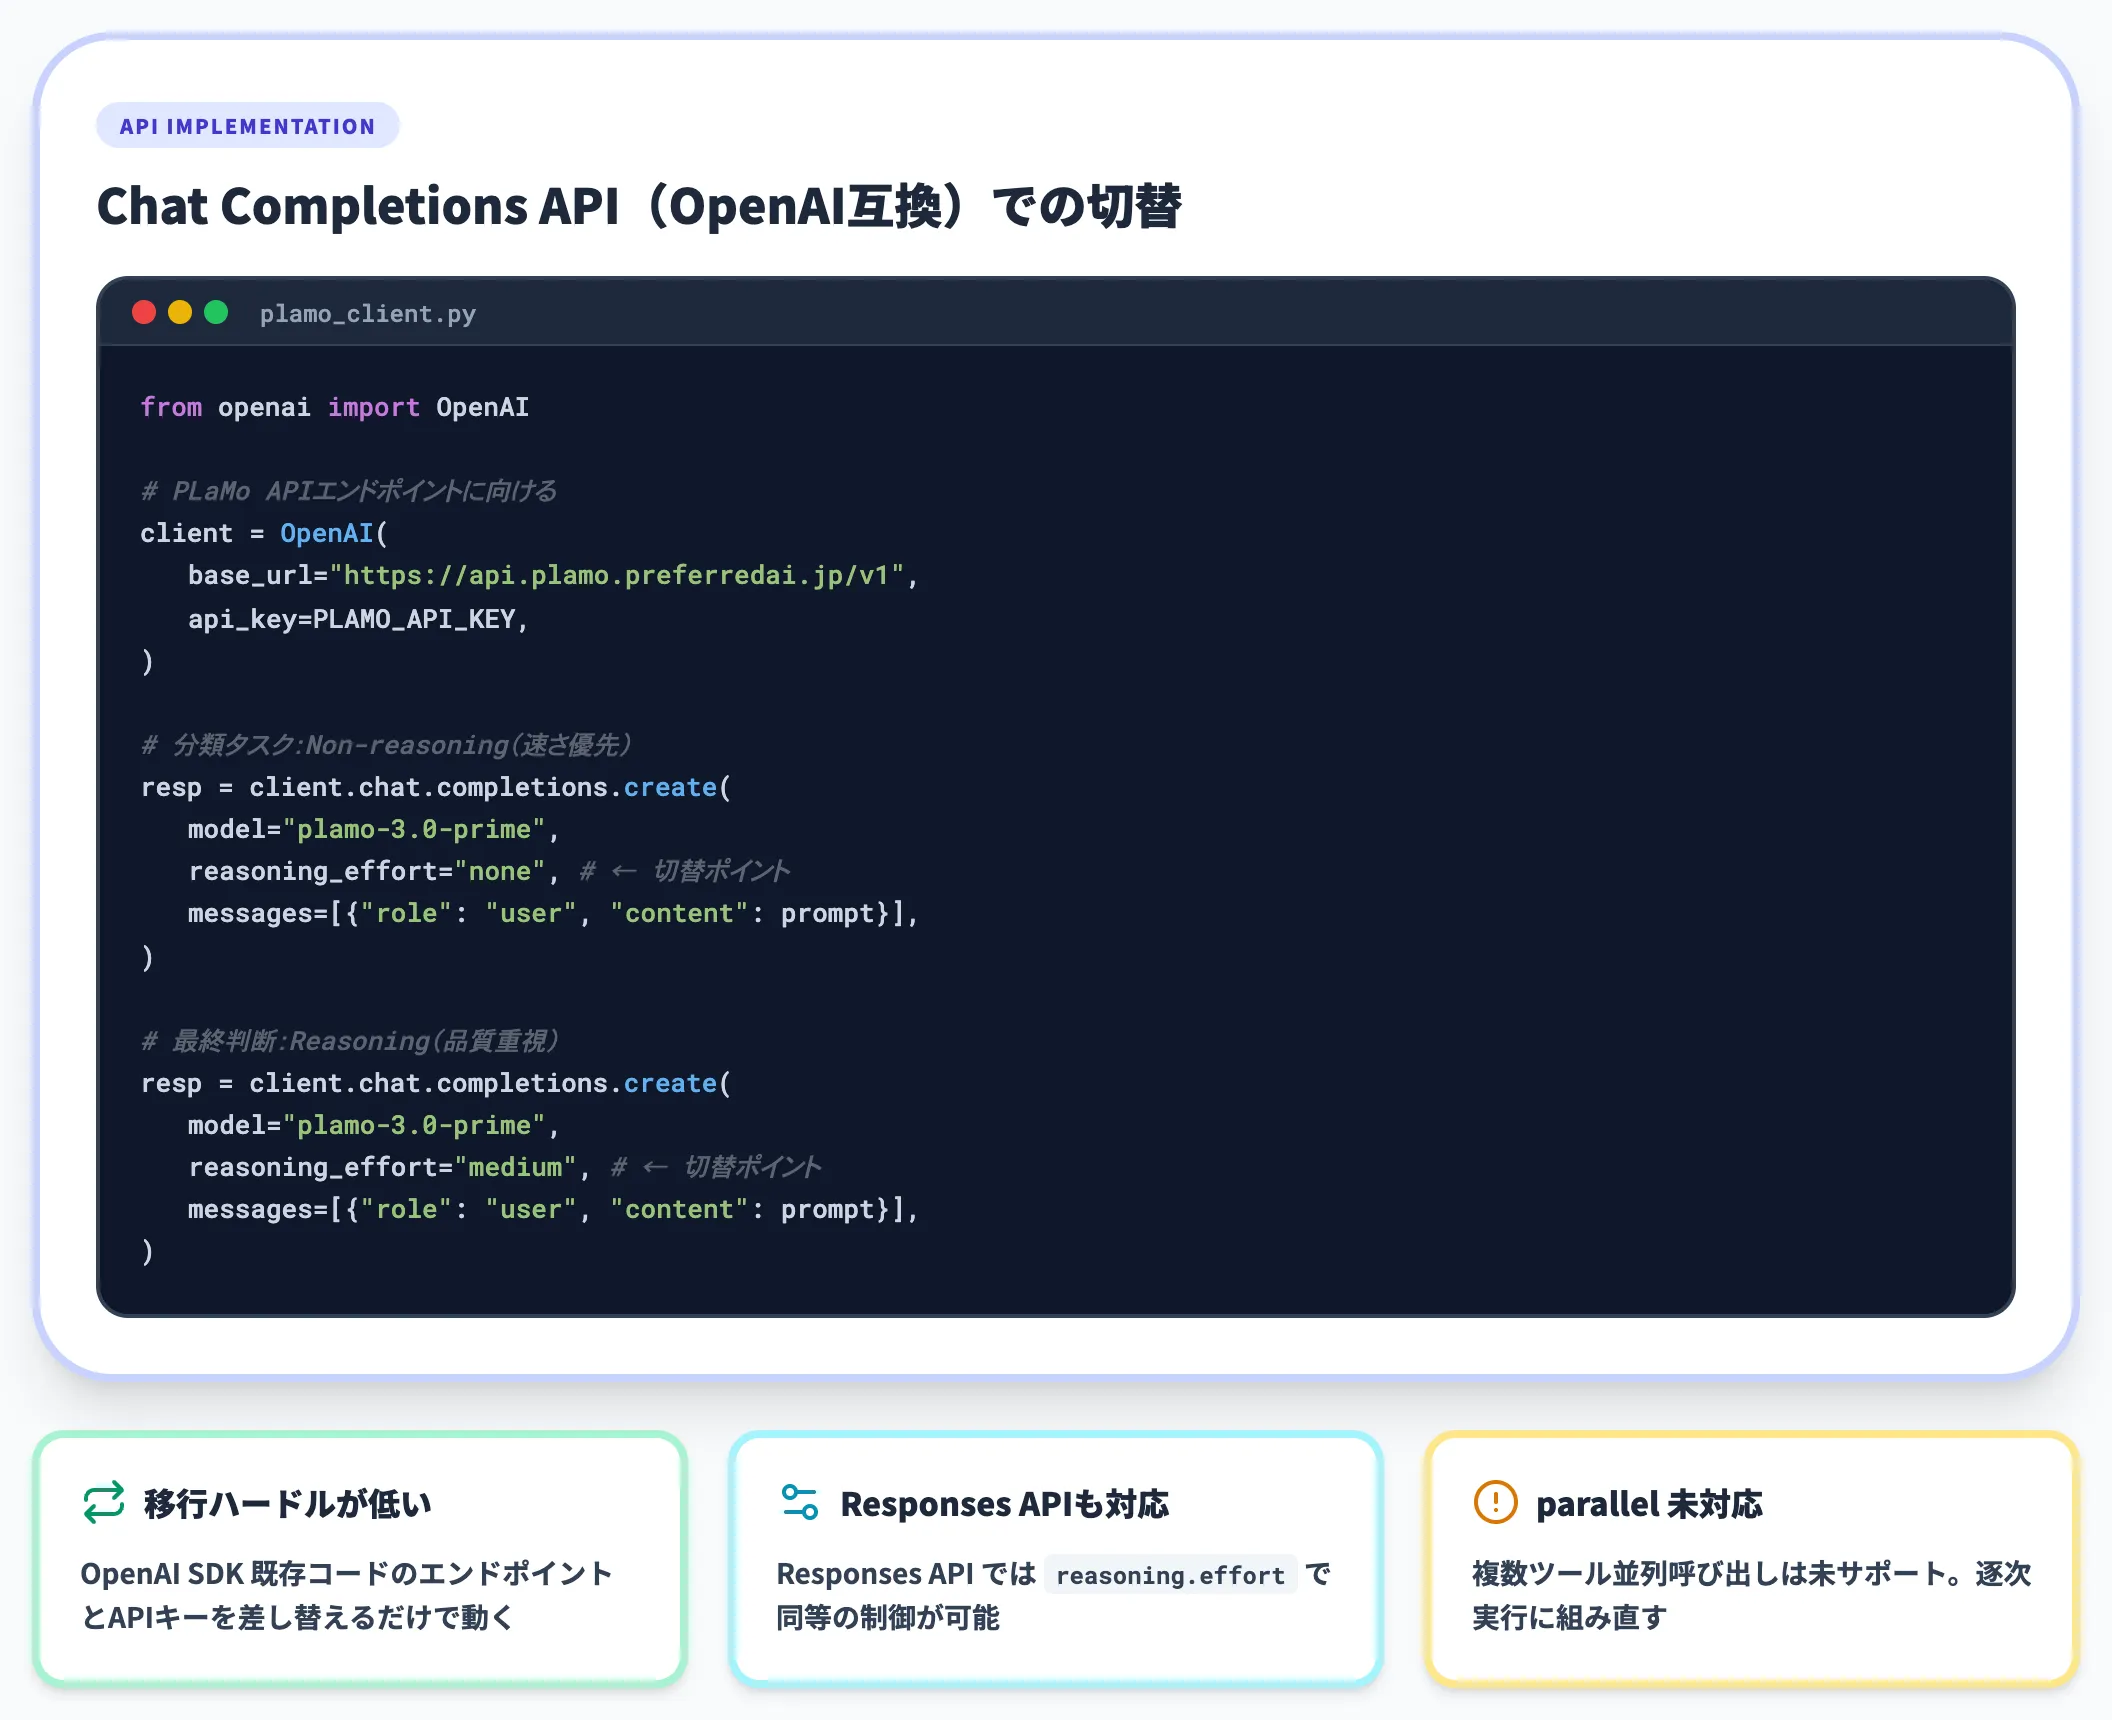This screenshot has width=2112, height=1720.
Task: Click the blue sliders icon beside Responses API
Action: [x=800, y=1502]
